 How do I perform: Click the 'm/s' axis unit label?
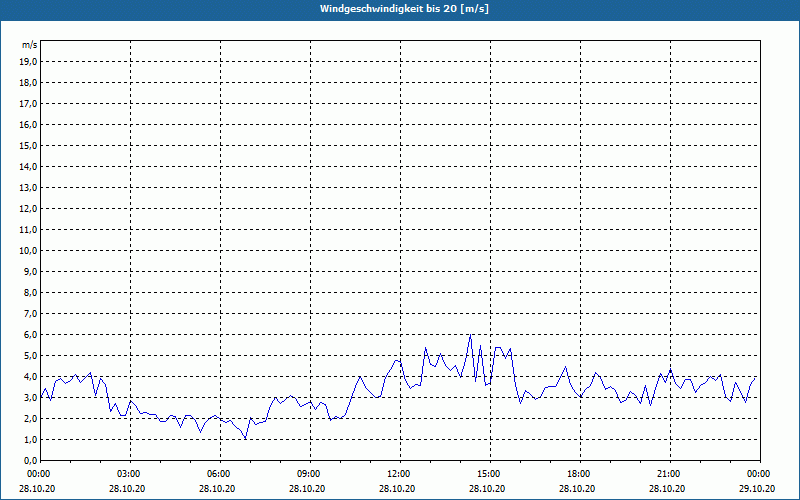29,45
